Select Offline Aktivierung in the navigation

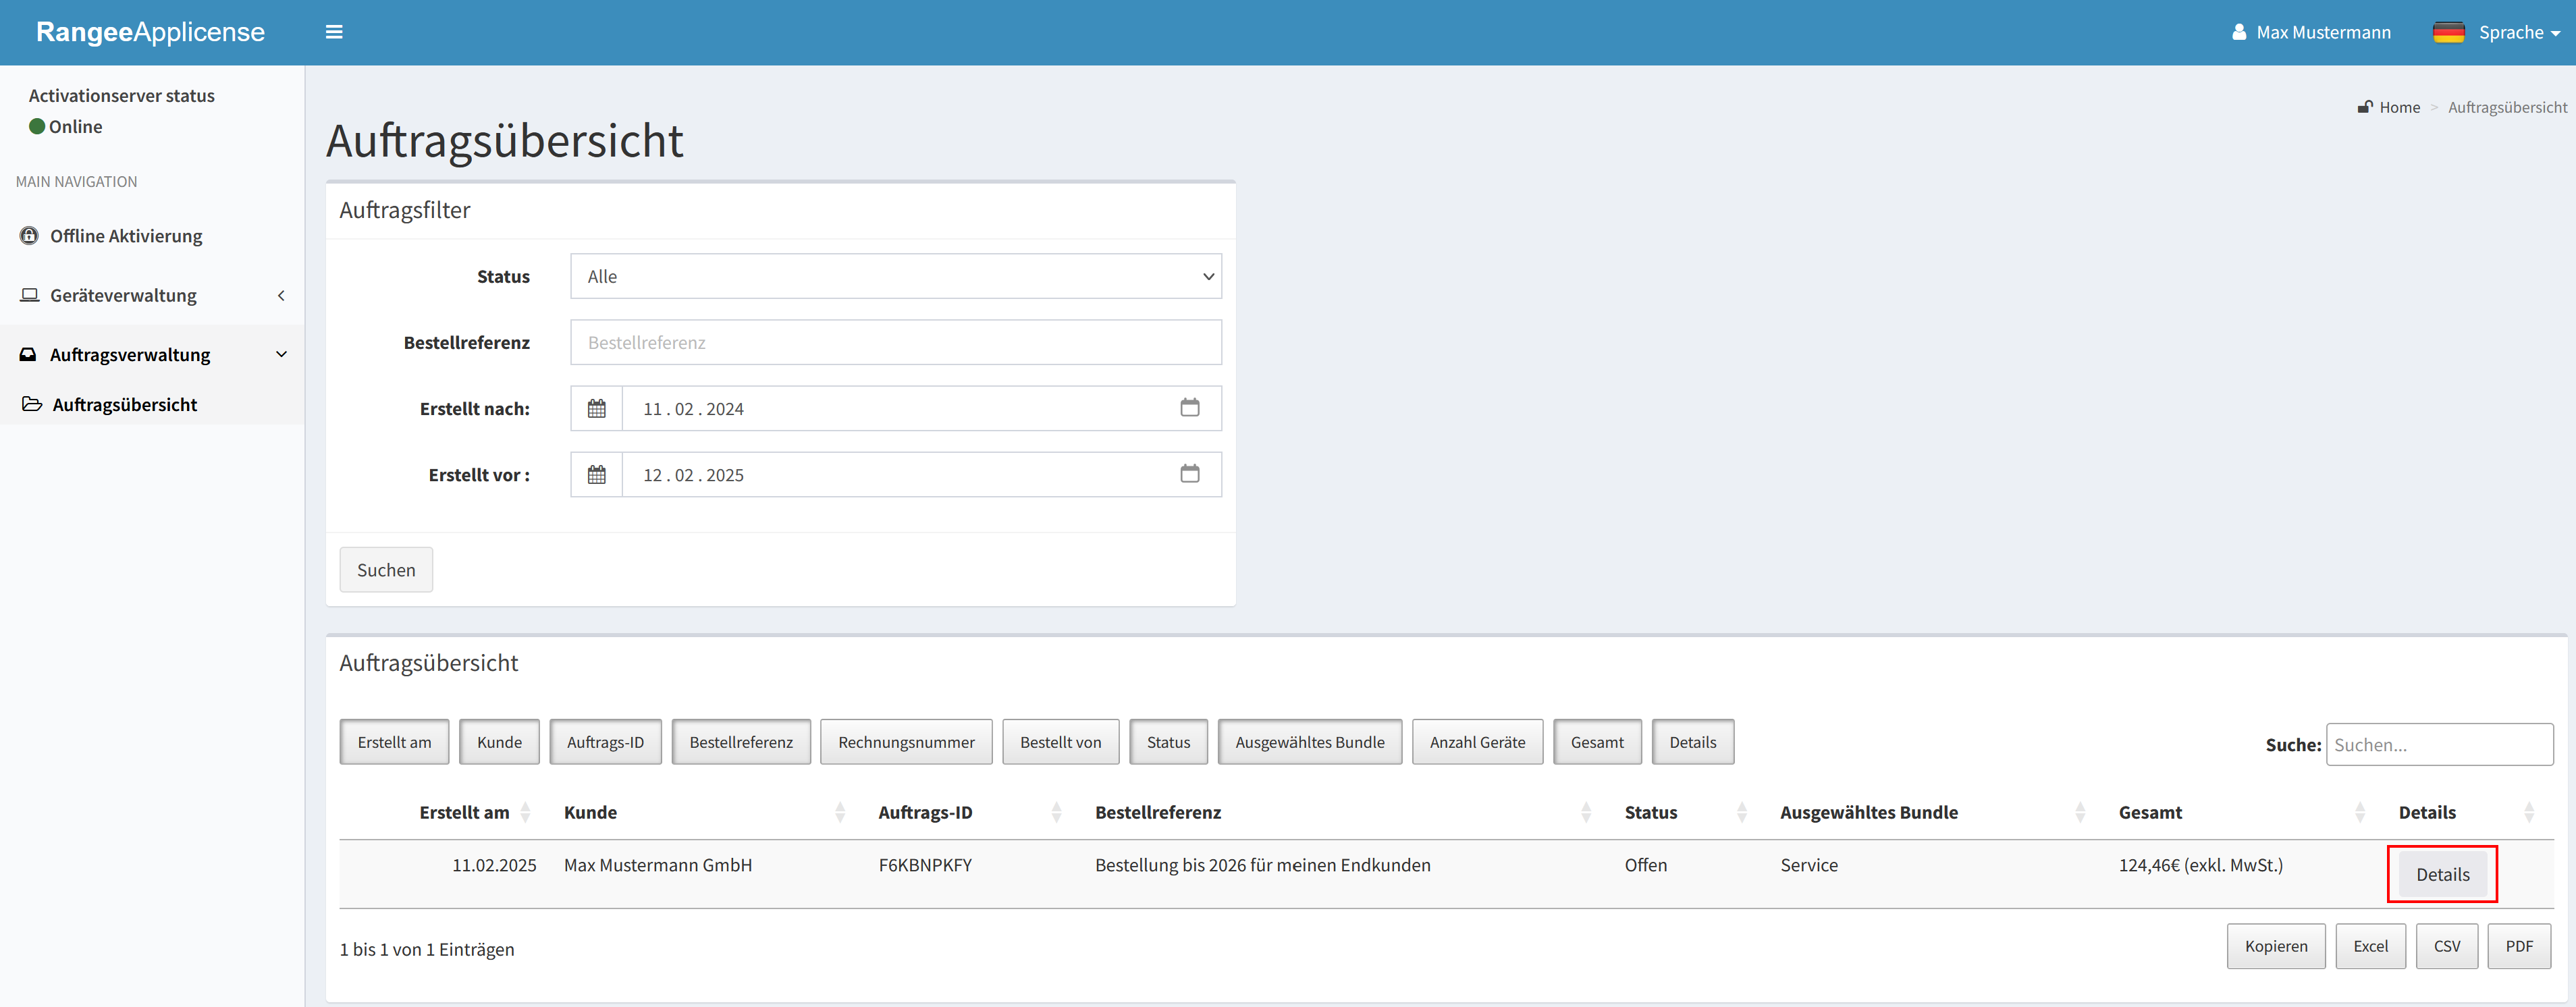(124, 235)
